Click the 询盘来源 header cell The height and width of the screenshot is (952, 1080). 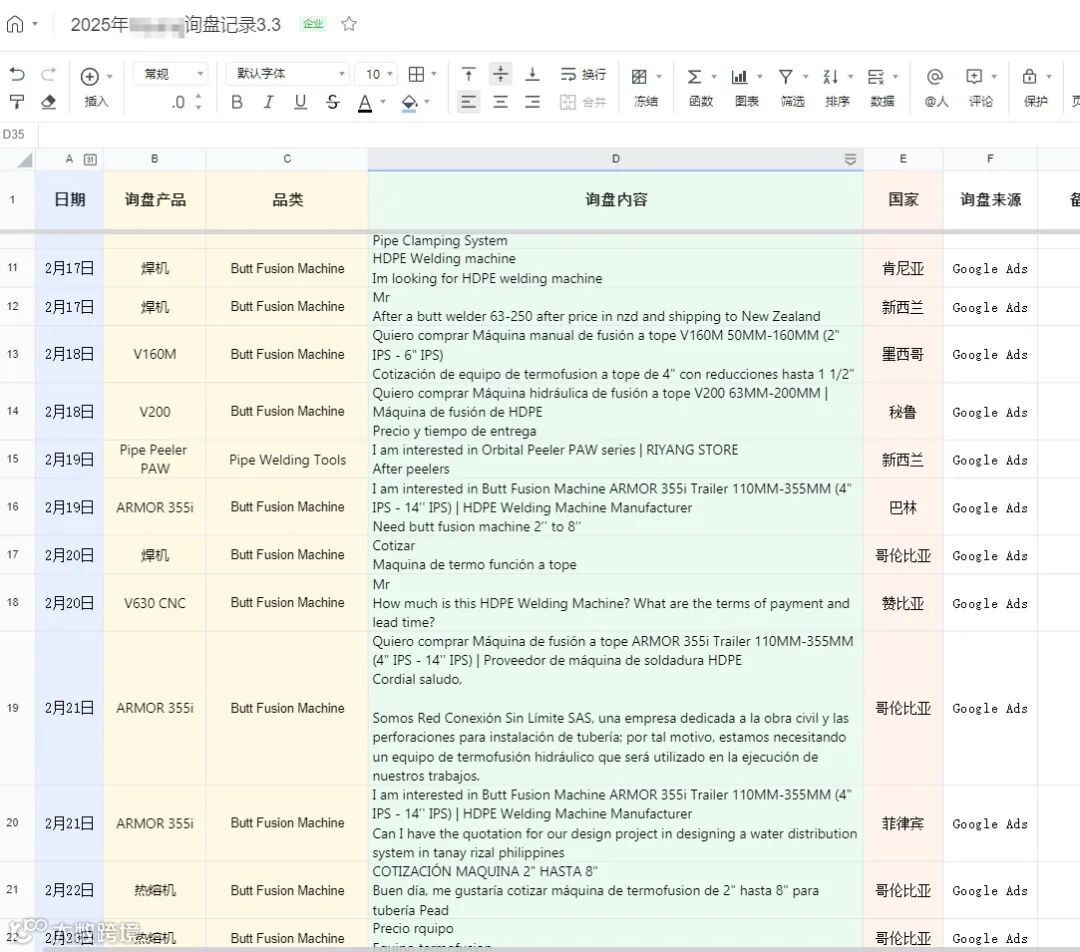pos(990,200)
